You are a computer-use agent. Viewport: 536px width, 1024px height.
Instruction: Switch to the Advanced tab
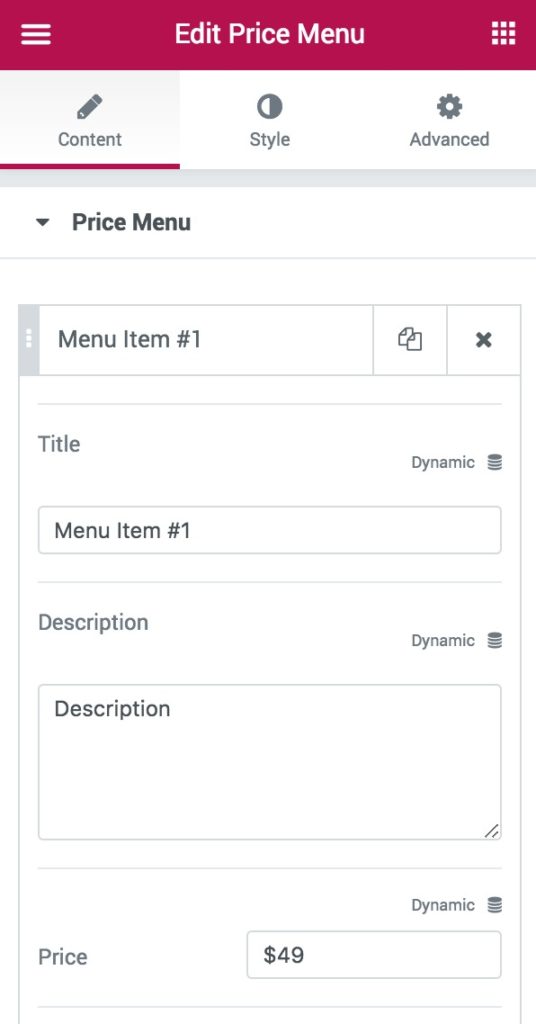click(449, 121)
